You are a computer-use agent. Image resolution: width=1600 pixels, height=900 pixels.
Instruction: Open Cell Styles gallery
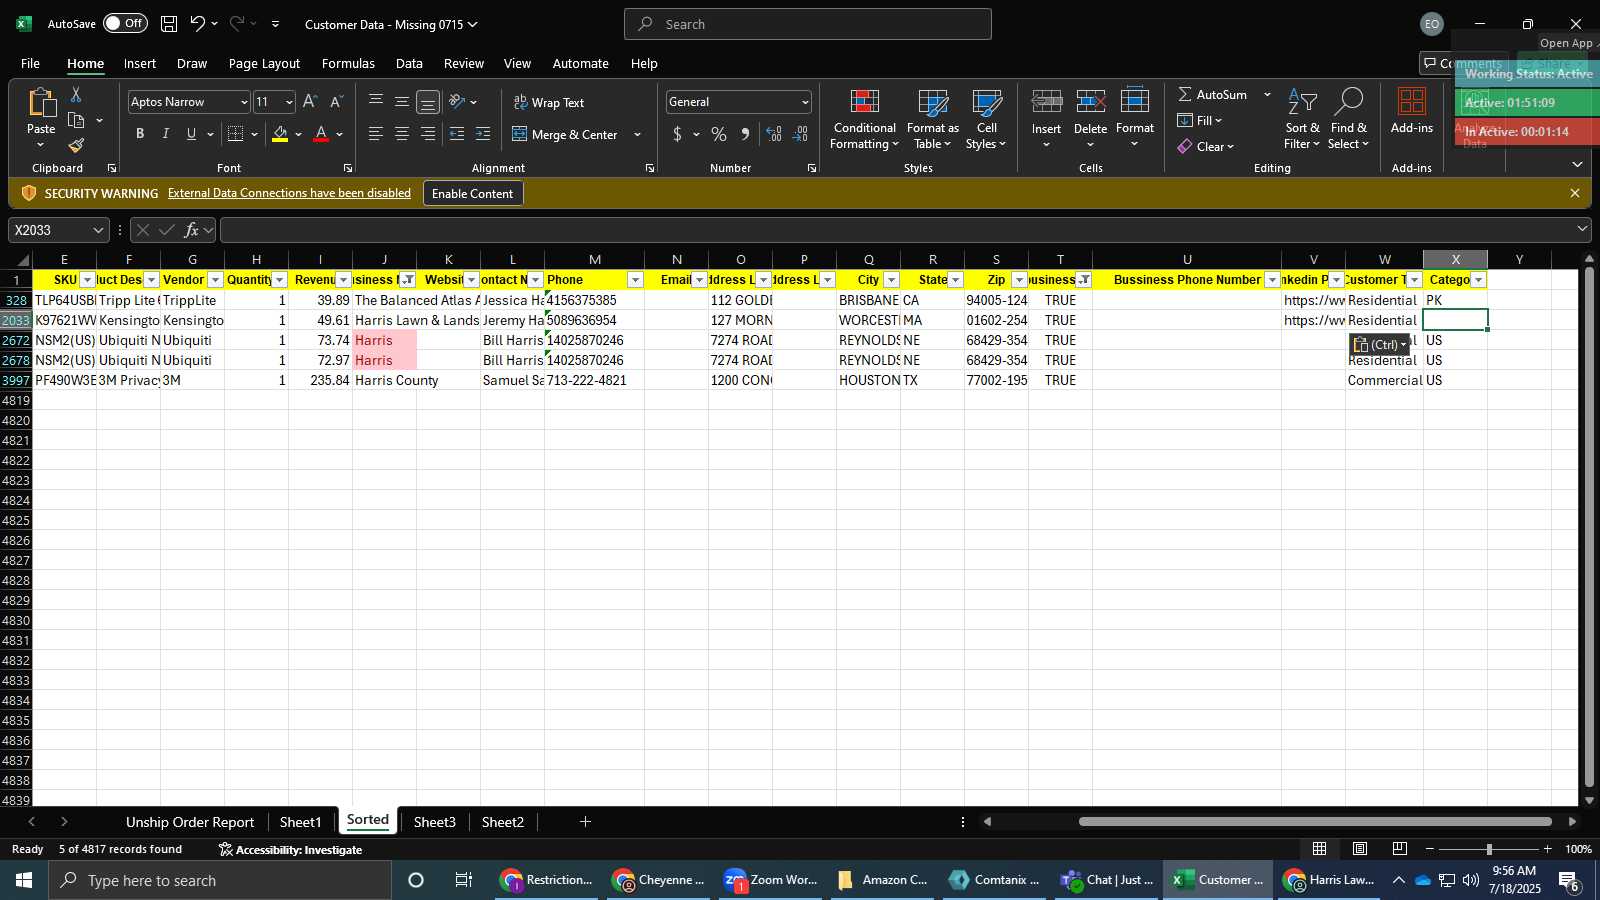pos(986,120)
